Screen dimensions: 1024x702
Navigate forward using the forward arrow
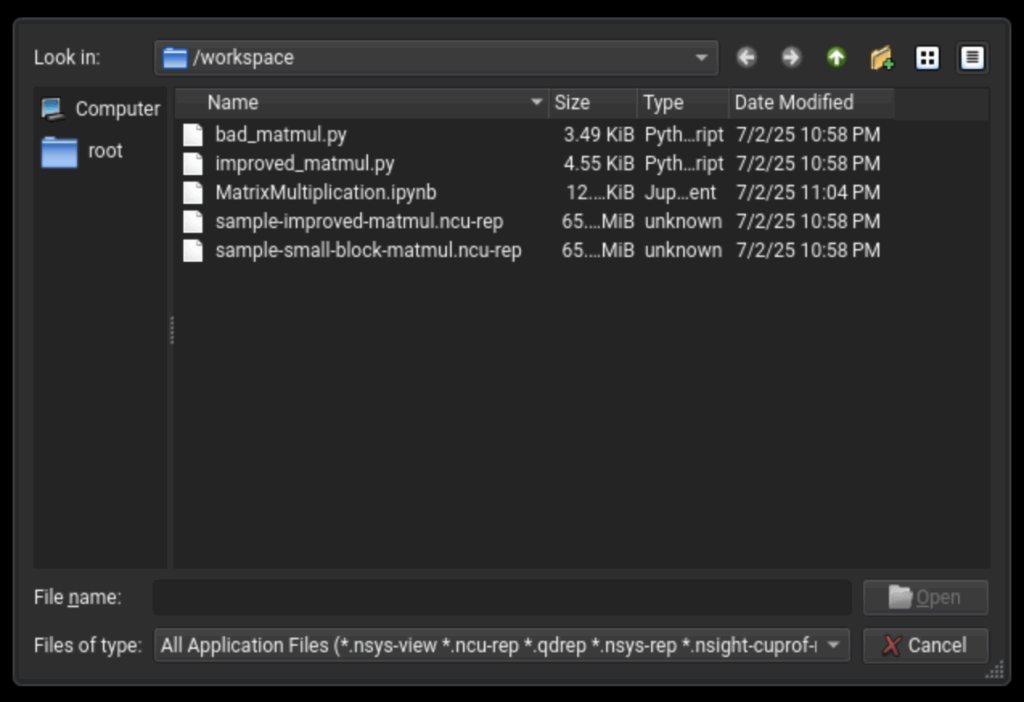pyautogui.click(x=791, y=57)
